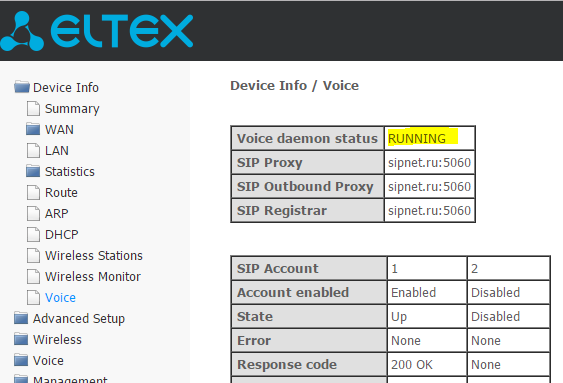
Task: Click the SIP Proxy sipnet.ru:5060 value
Action: [429, 163]
